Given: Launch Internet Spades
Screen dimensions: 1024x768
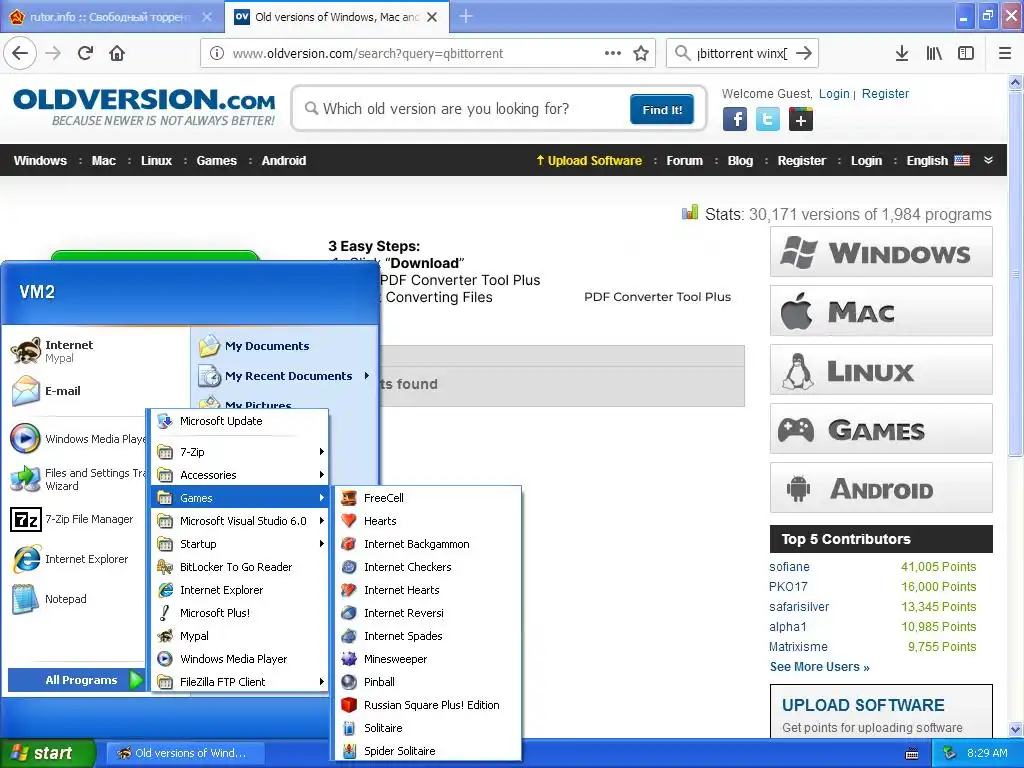Looking at the screenshot, I should pyautogui.click(x=428, y=635).
